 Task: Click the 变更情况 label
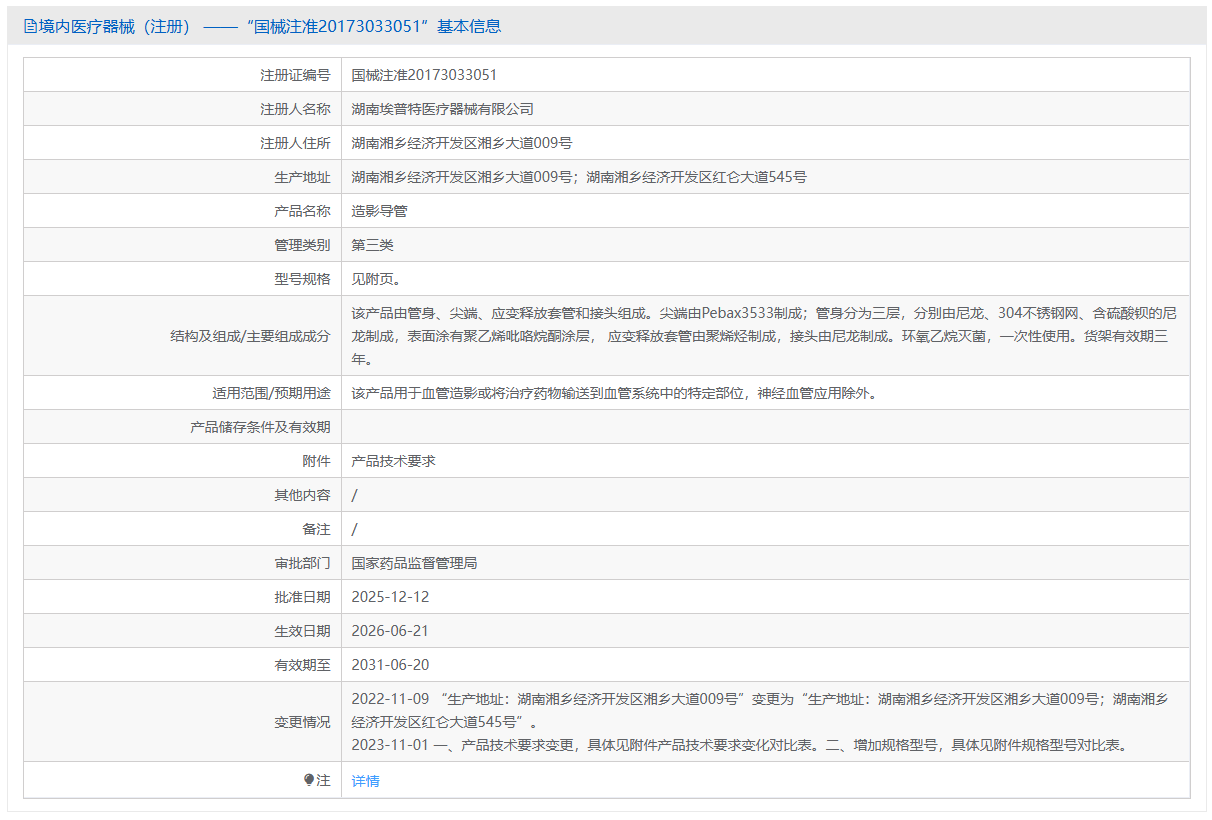[x=302, y=722]
